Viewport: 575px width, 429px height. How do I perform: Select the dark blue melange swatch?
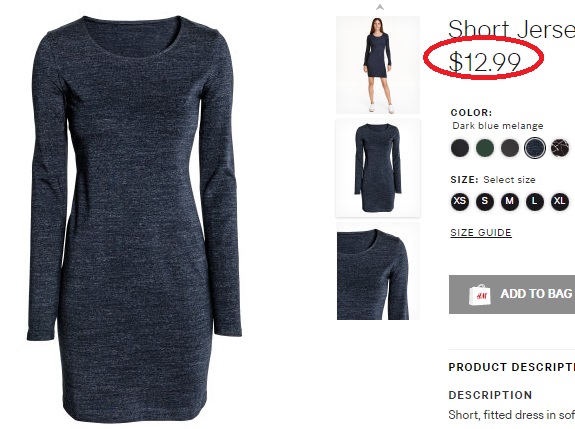pos(535,148)
